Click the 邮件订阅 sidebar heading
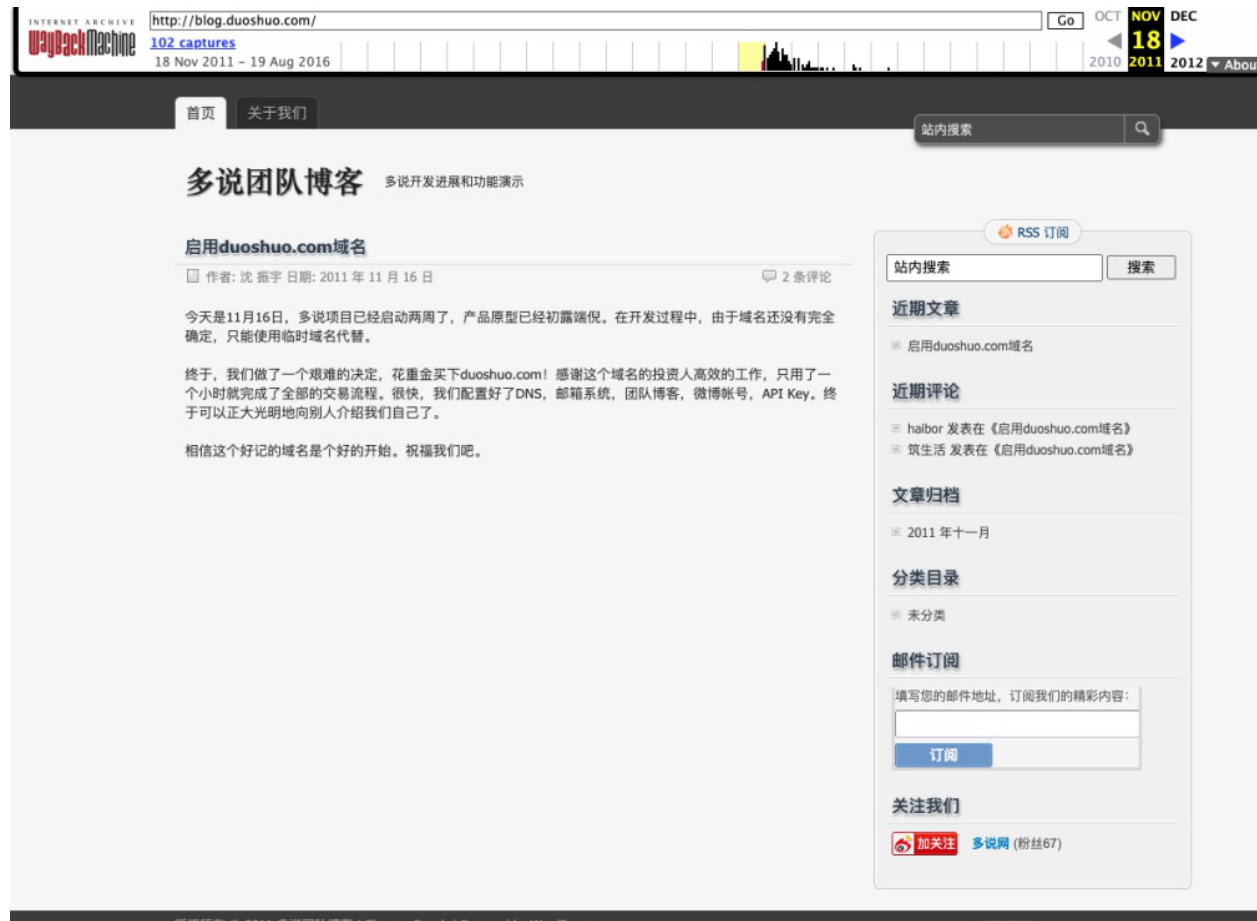Image resolution: width=1257 pixels, height=921 pixels. point(926,661)
